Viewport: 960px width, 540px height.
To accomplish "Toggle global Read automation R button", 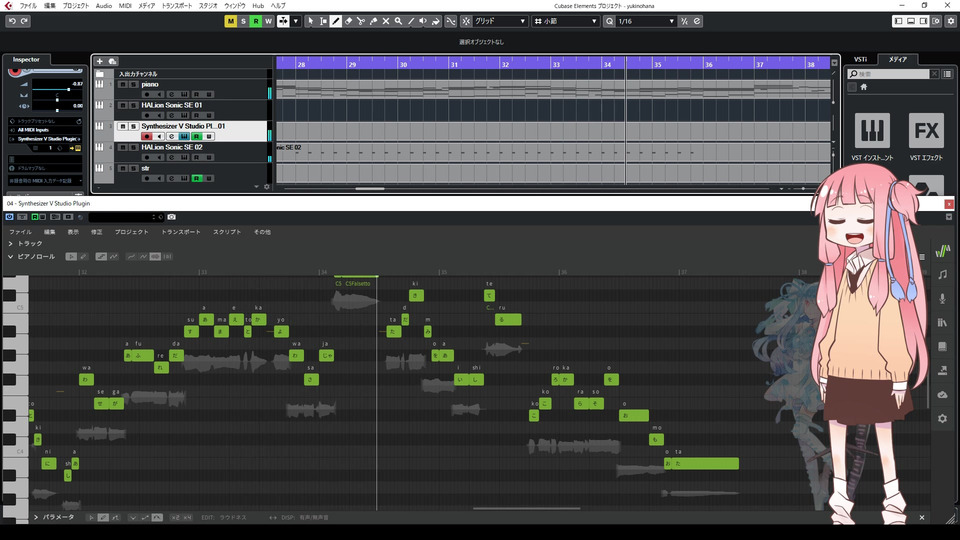I will 256,21.
